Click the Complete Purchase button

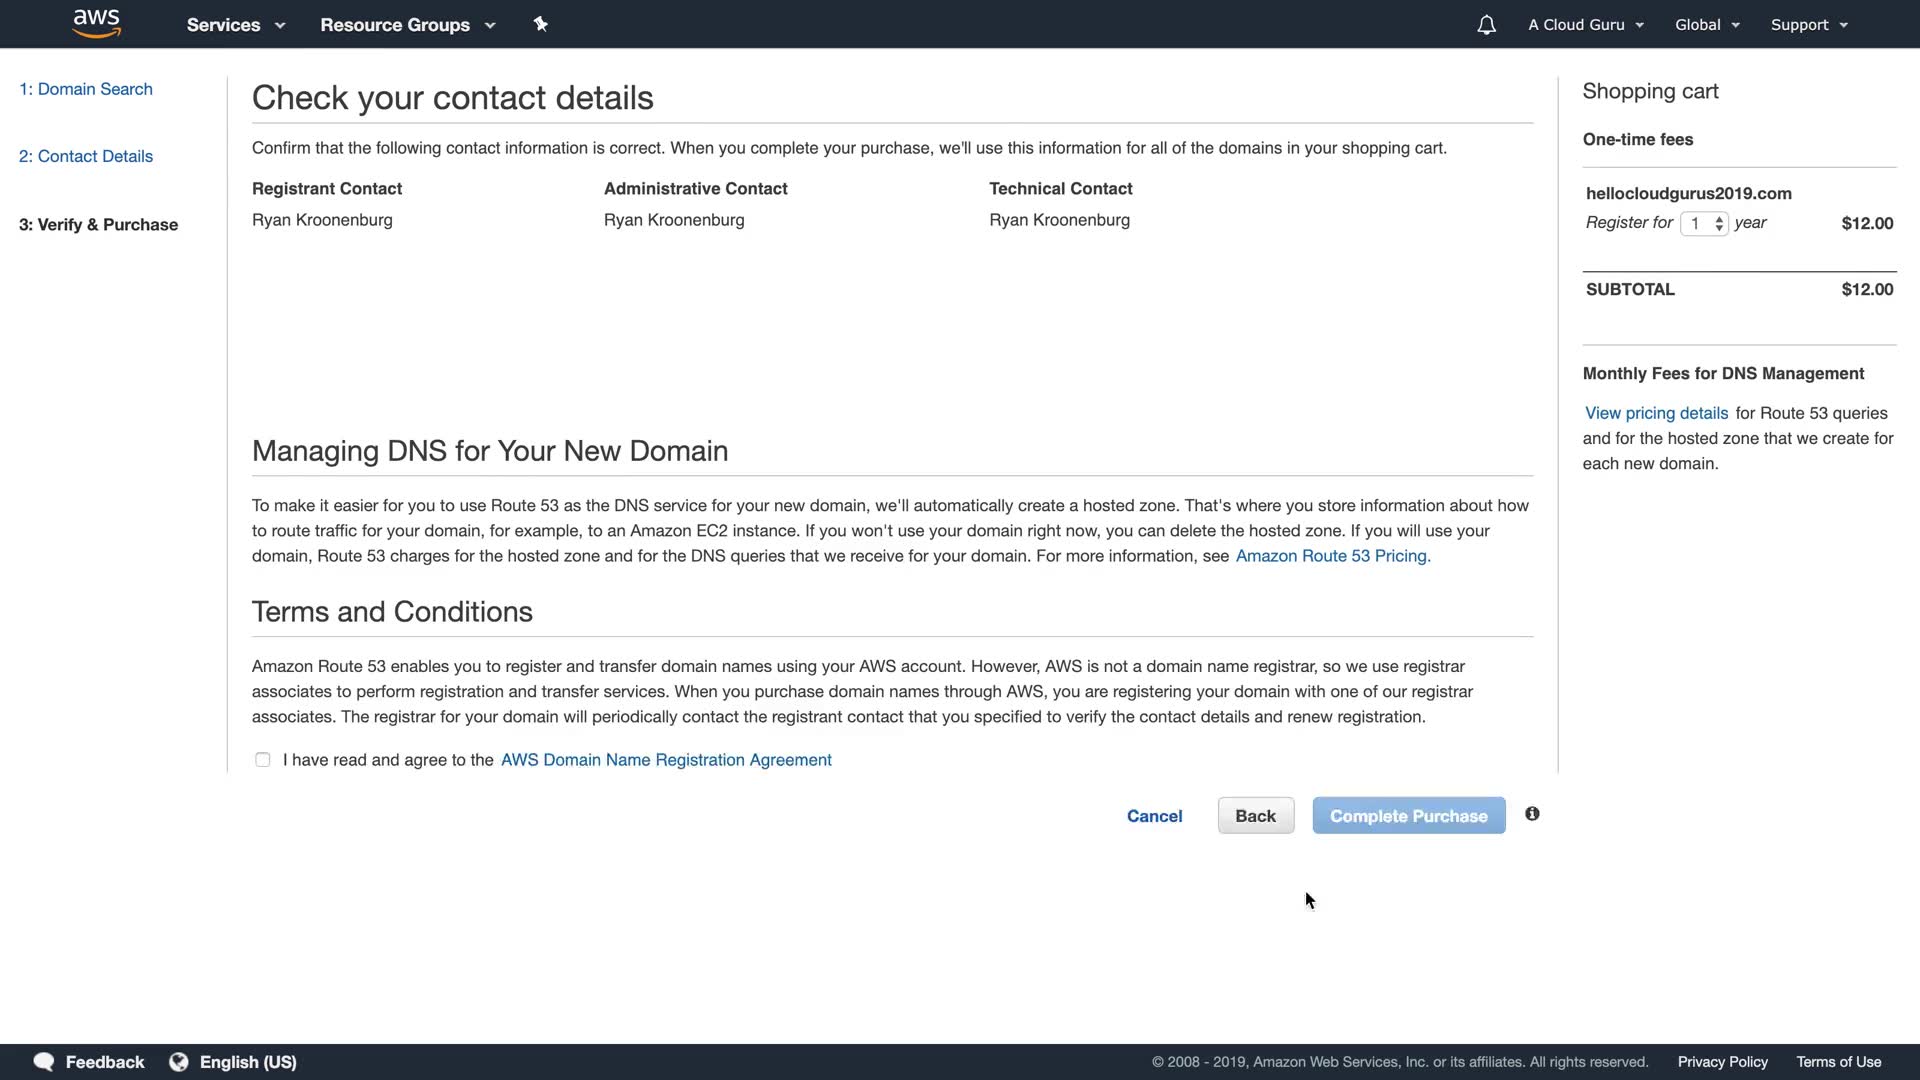click(x=1408, y=816)
